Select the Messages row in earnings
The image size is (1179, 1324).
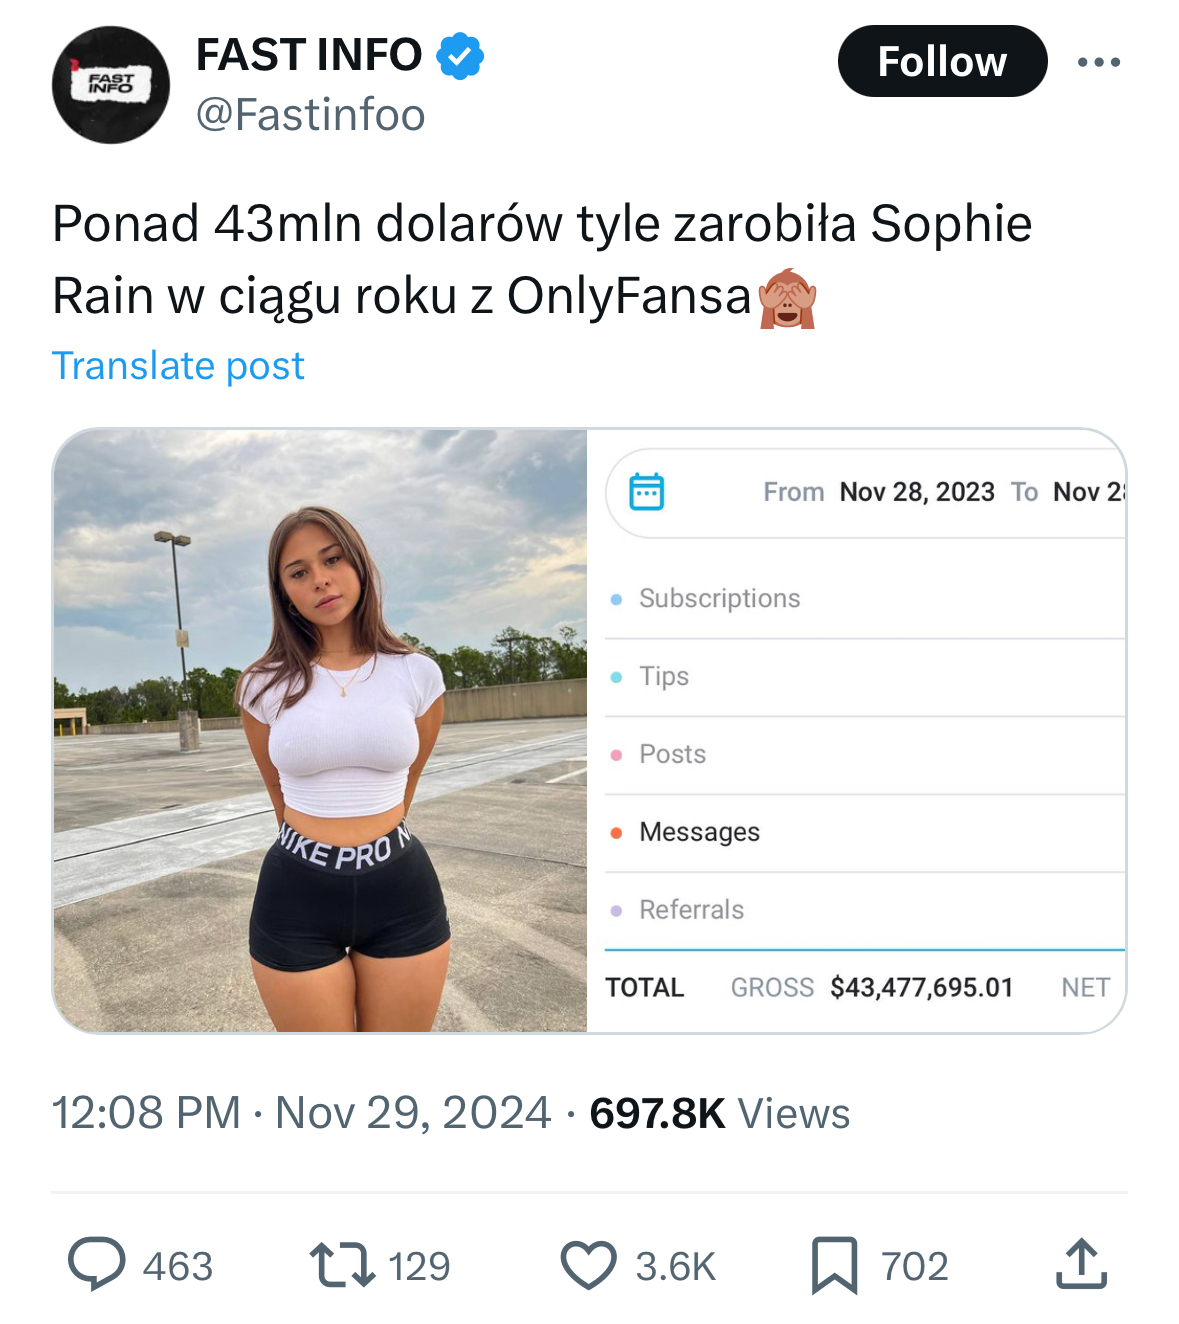699,832
